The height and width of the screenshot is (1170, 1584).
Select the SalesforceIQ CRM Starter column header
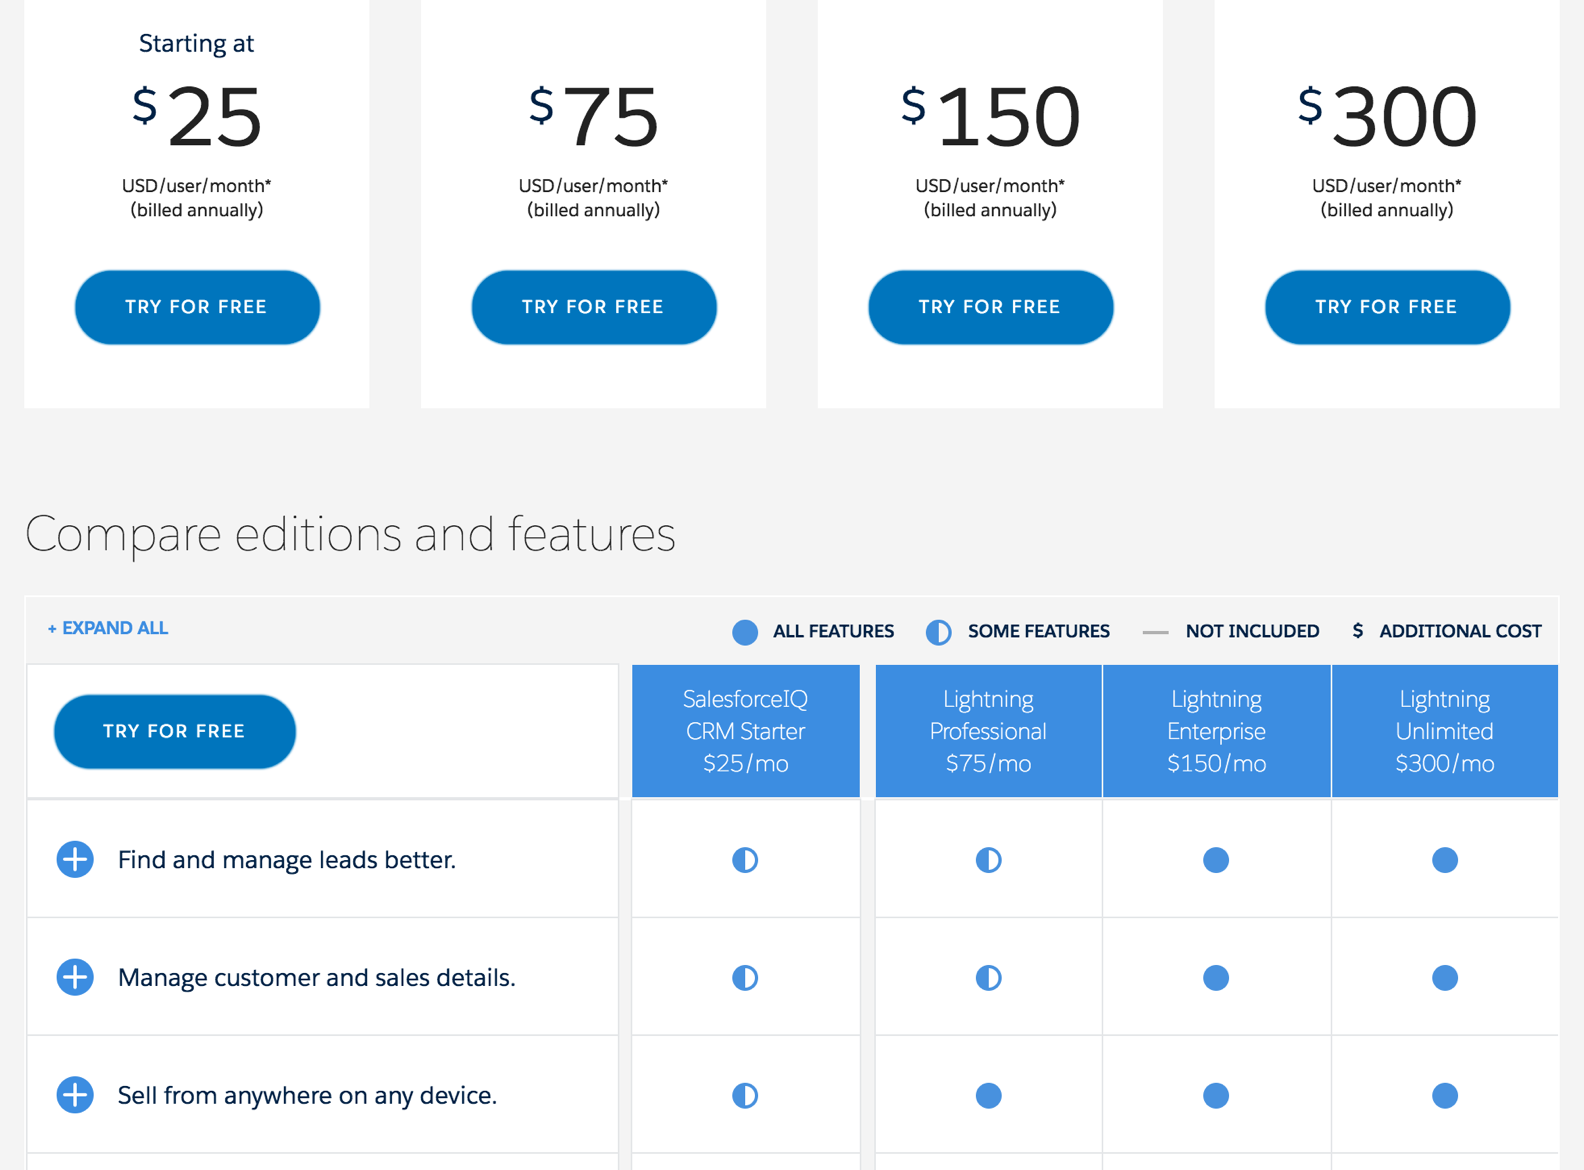(745, 731)
